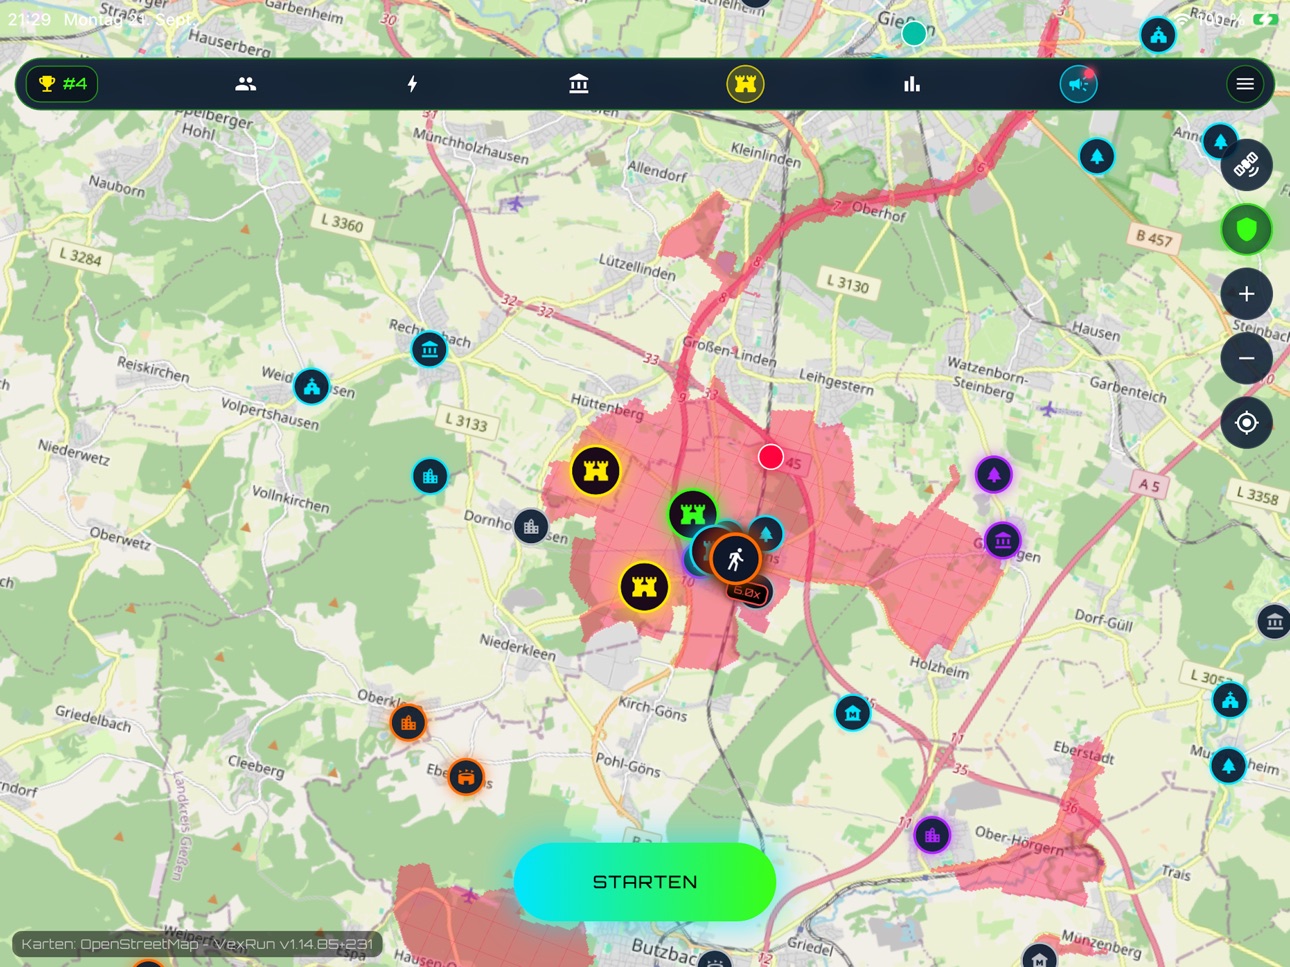Select the orange building marker at Oberkleen
Screen dimensions: 1290x967
[408, 722]
